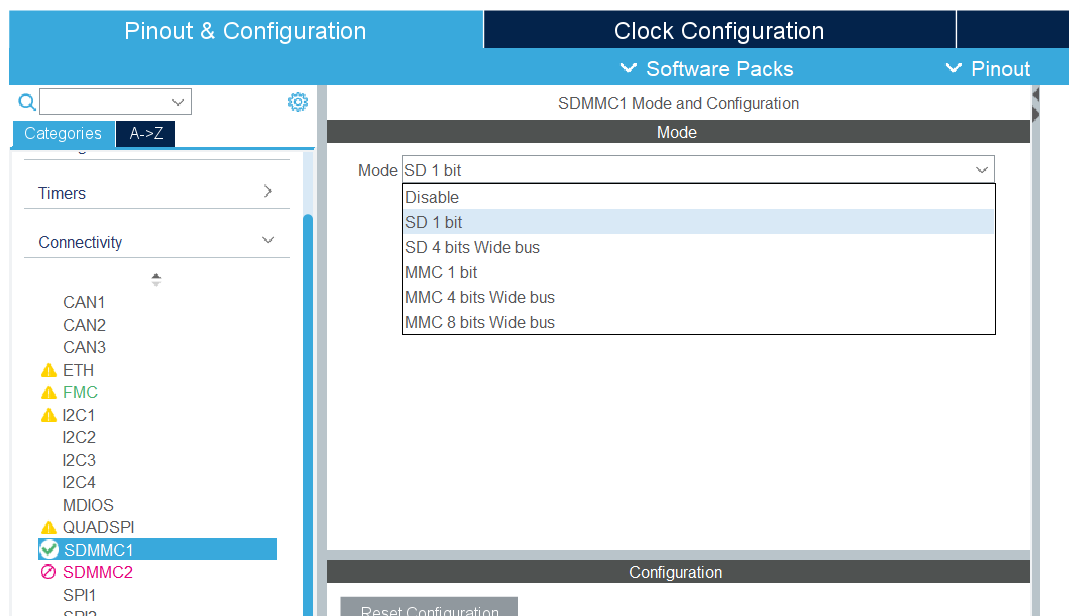Click Reset Configuration button
1069x616 pixels.
click(430, 607)
